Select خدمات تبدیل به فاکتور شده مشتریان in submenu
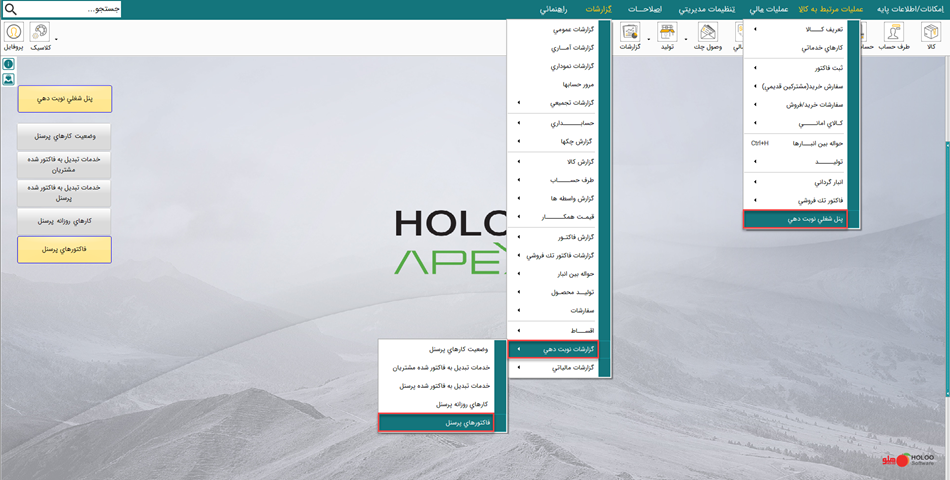950x480 pixels. click(436, 367)
